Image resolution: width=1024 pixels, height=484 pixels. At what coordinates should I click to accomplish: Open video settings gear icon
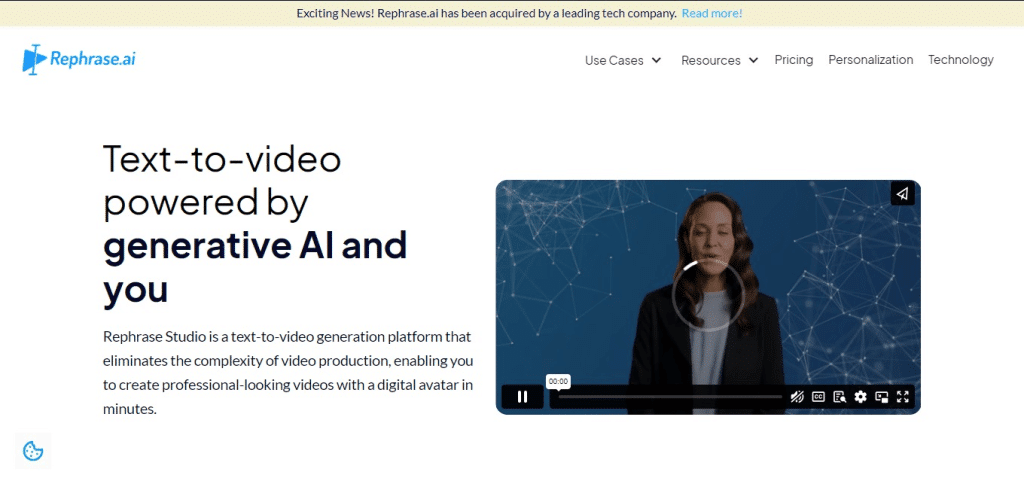861,396
